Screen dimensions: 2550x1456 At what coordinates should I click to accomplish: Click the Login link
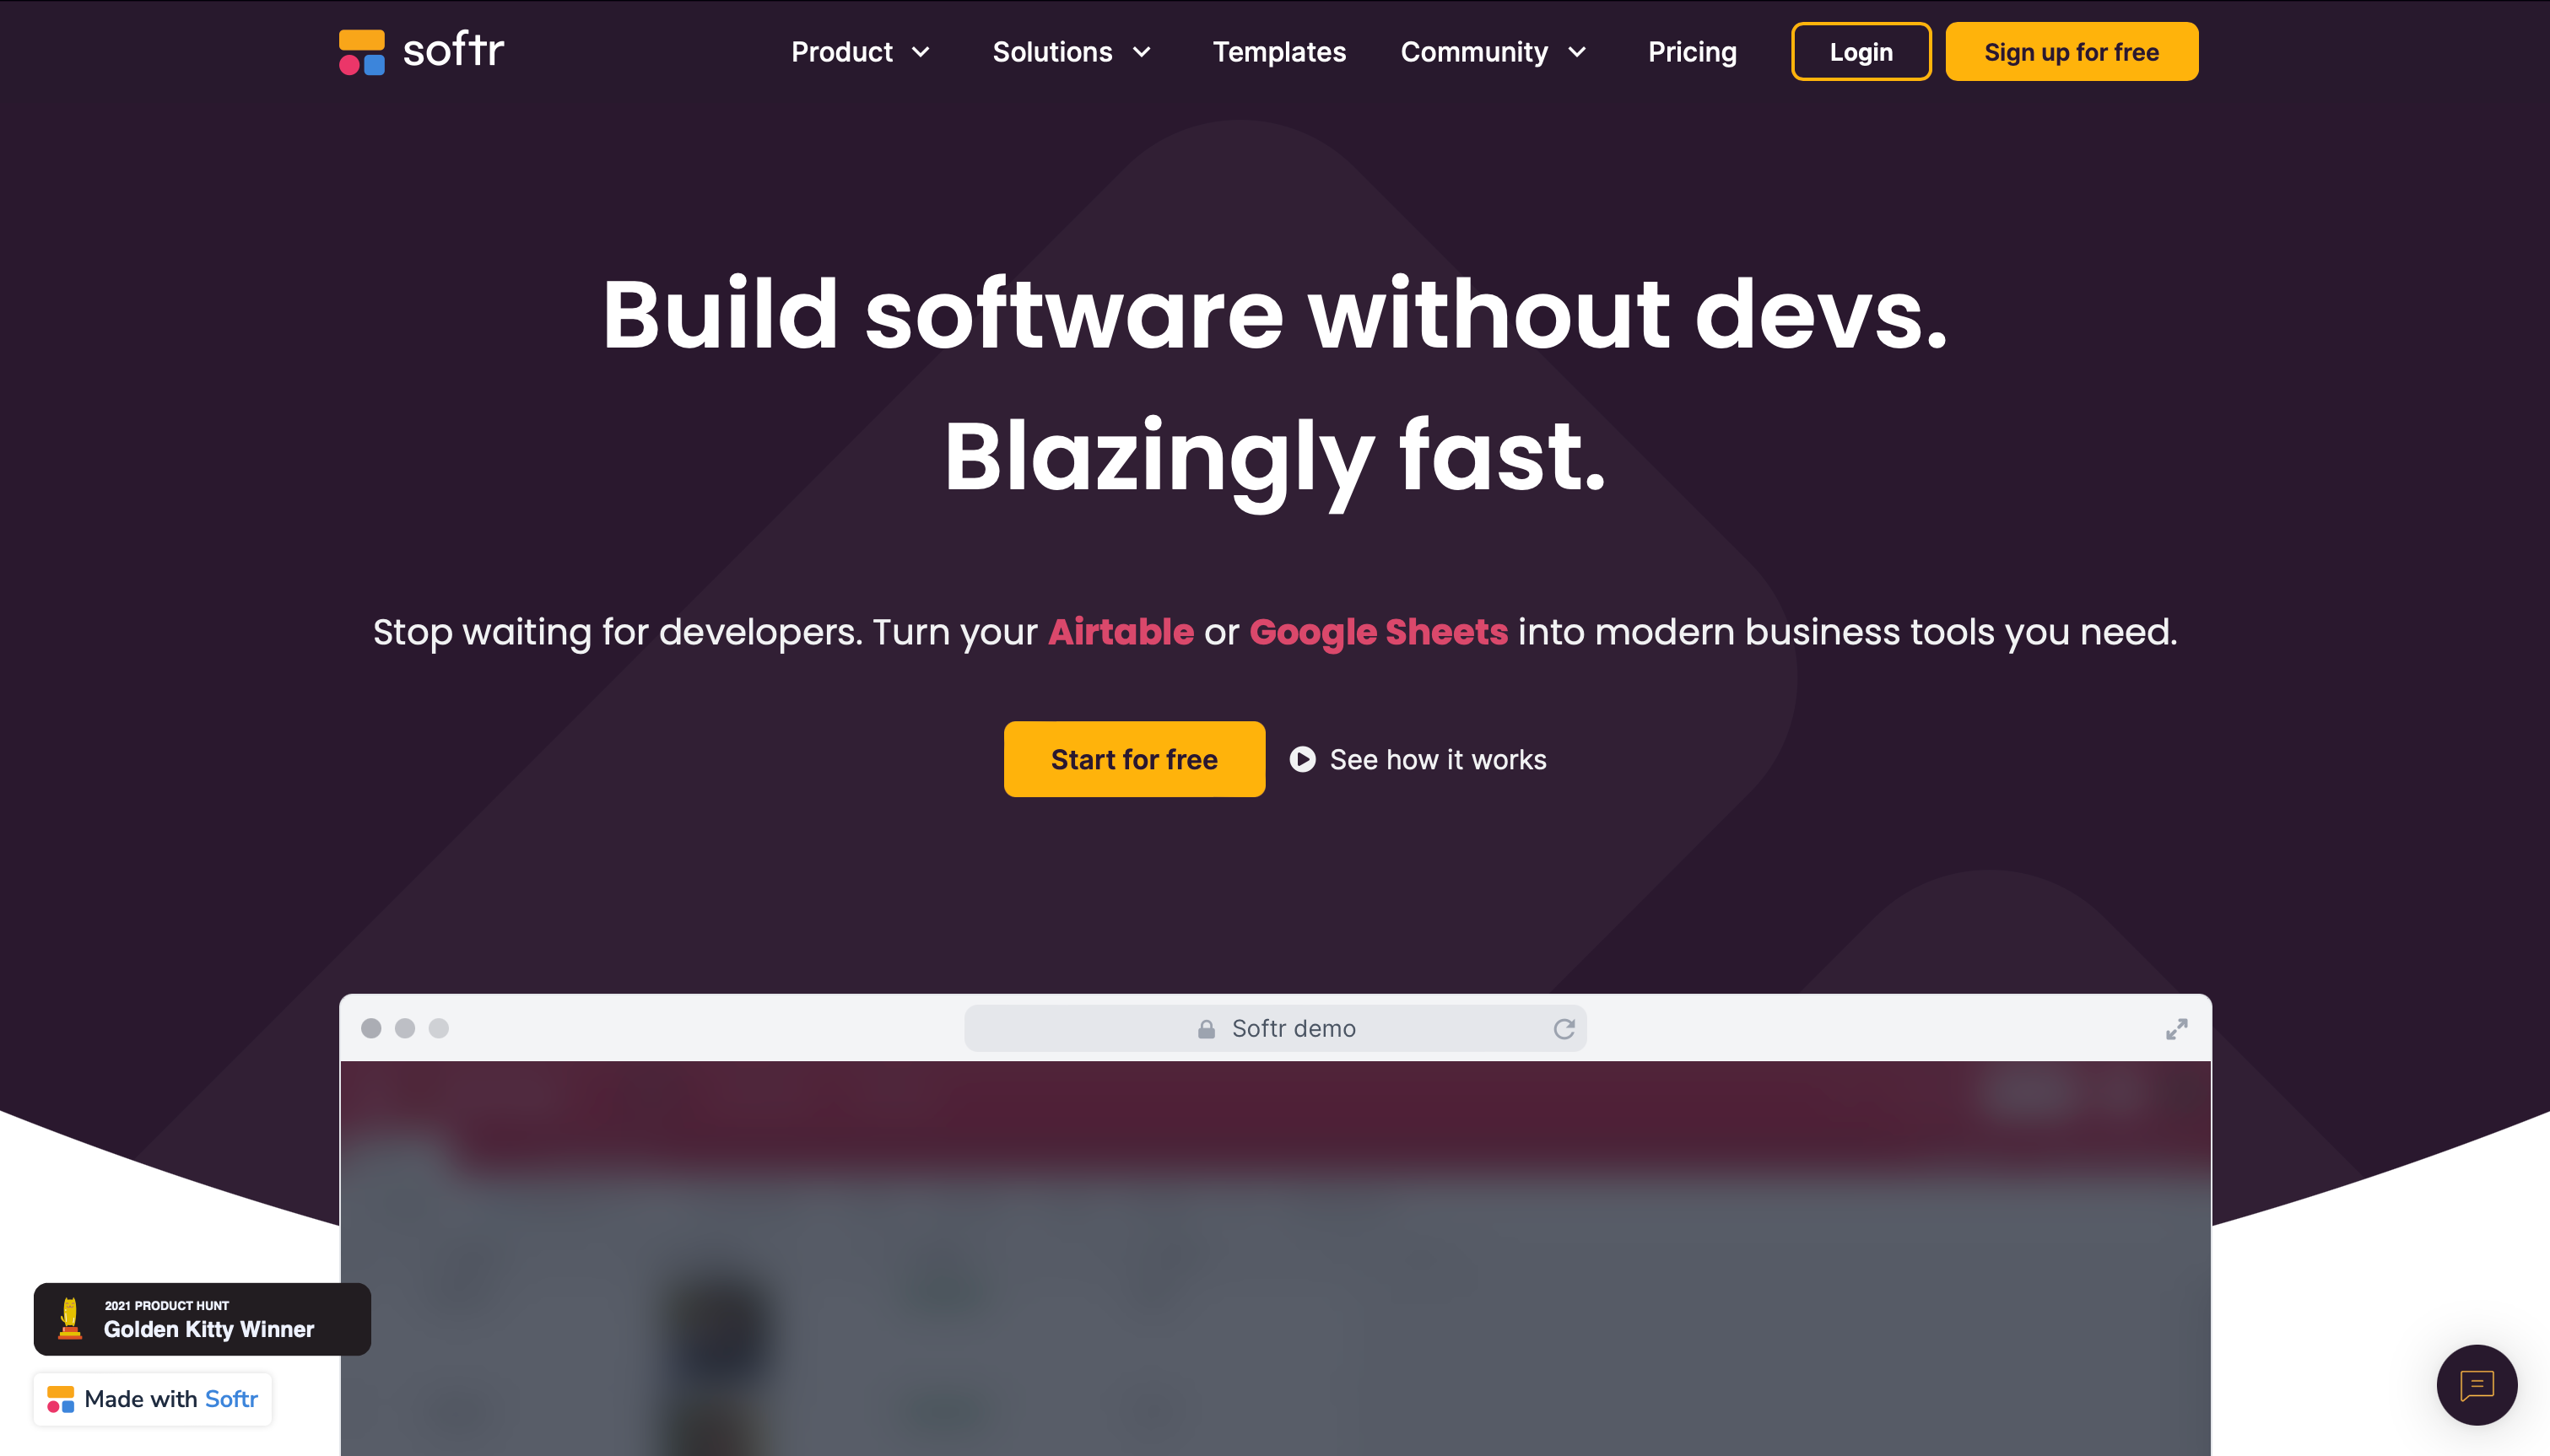coord(1860,52)
